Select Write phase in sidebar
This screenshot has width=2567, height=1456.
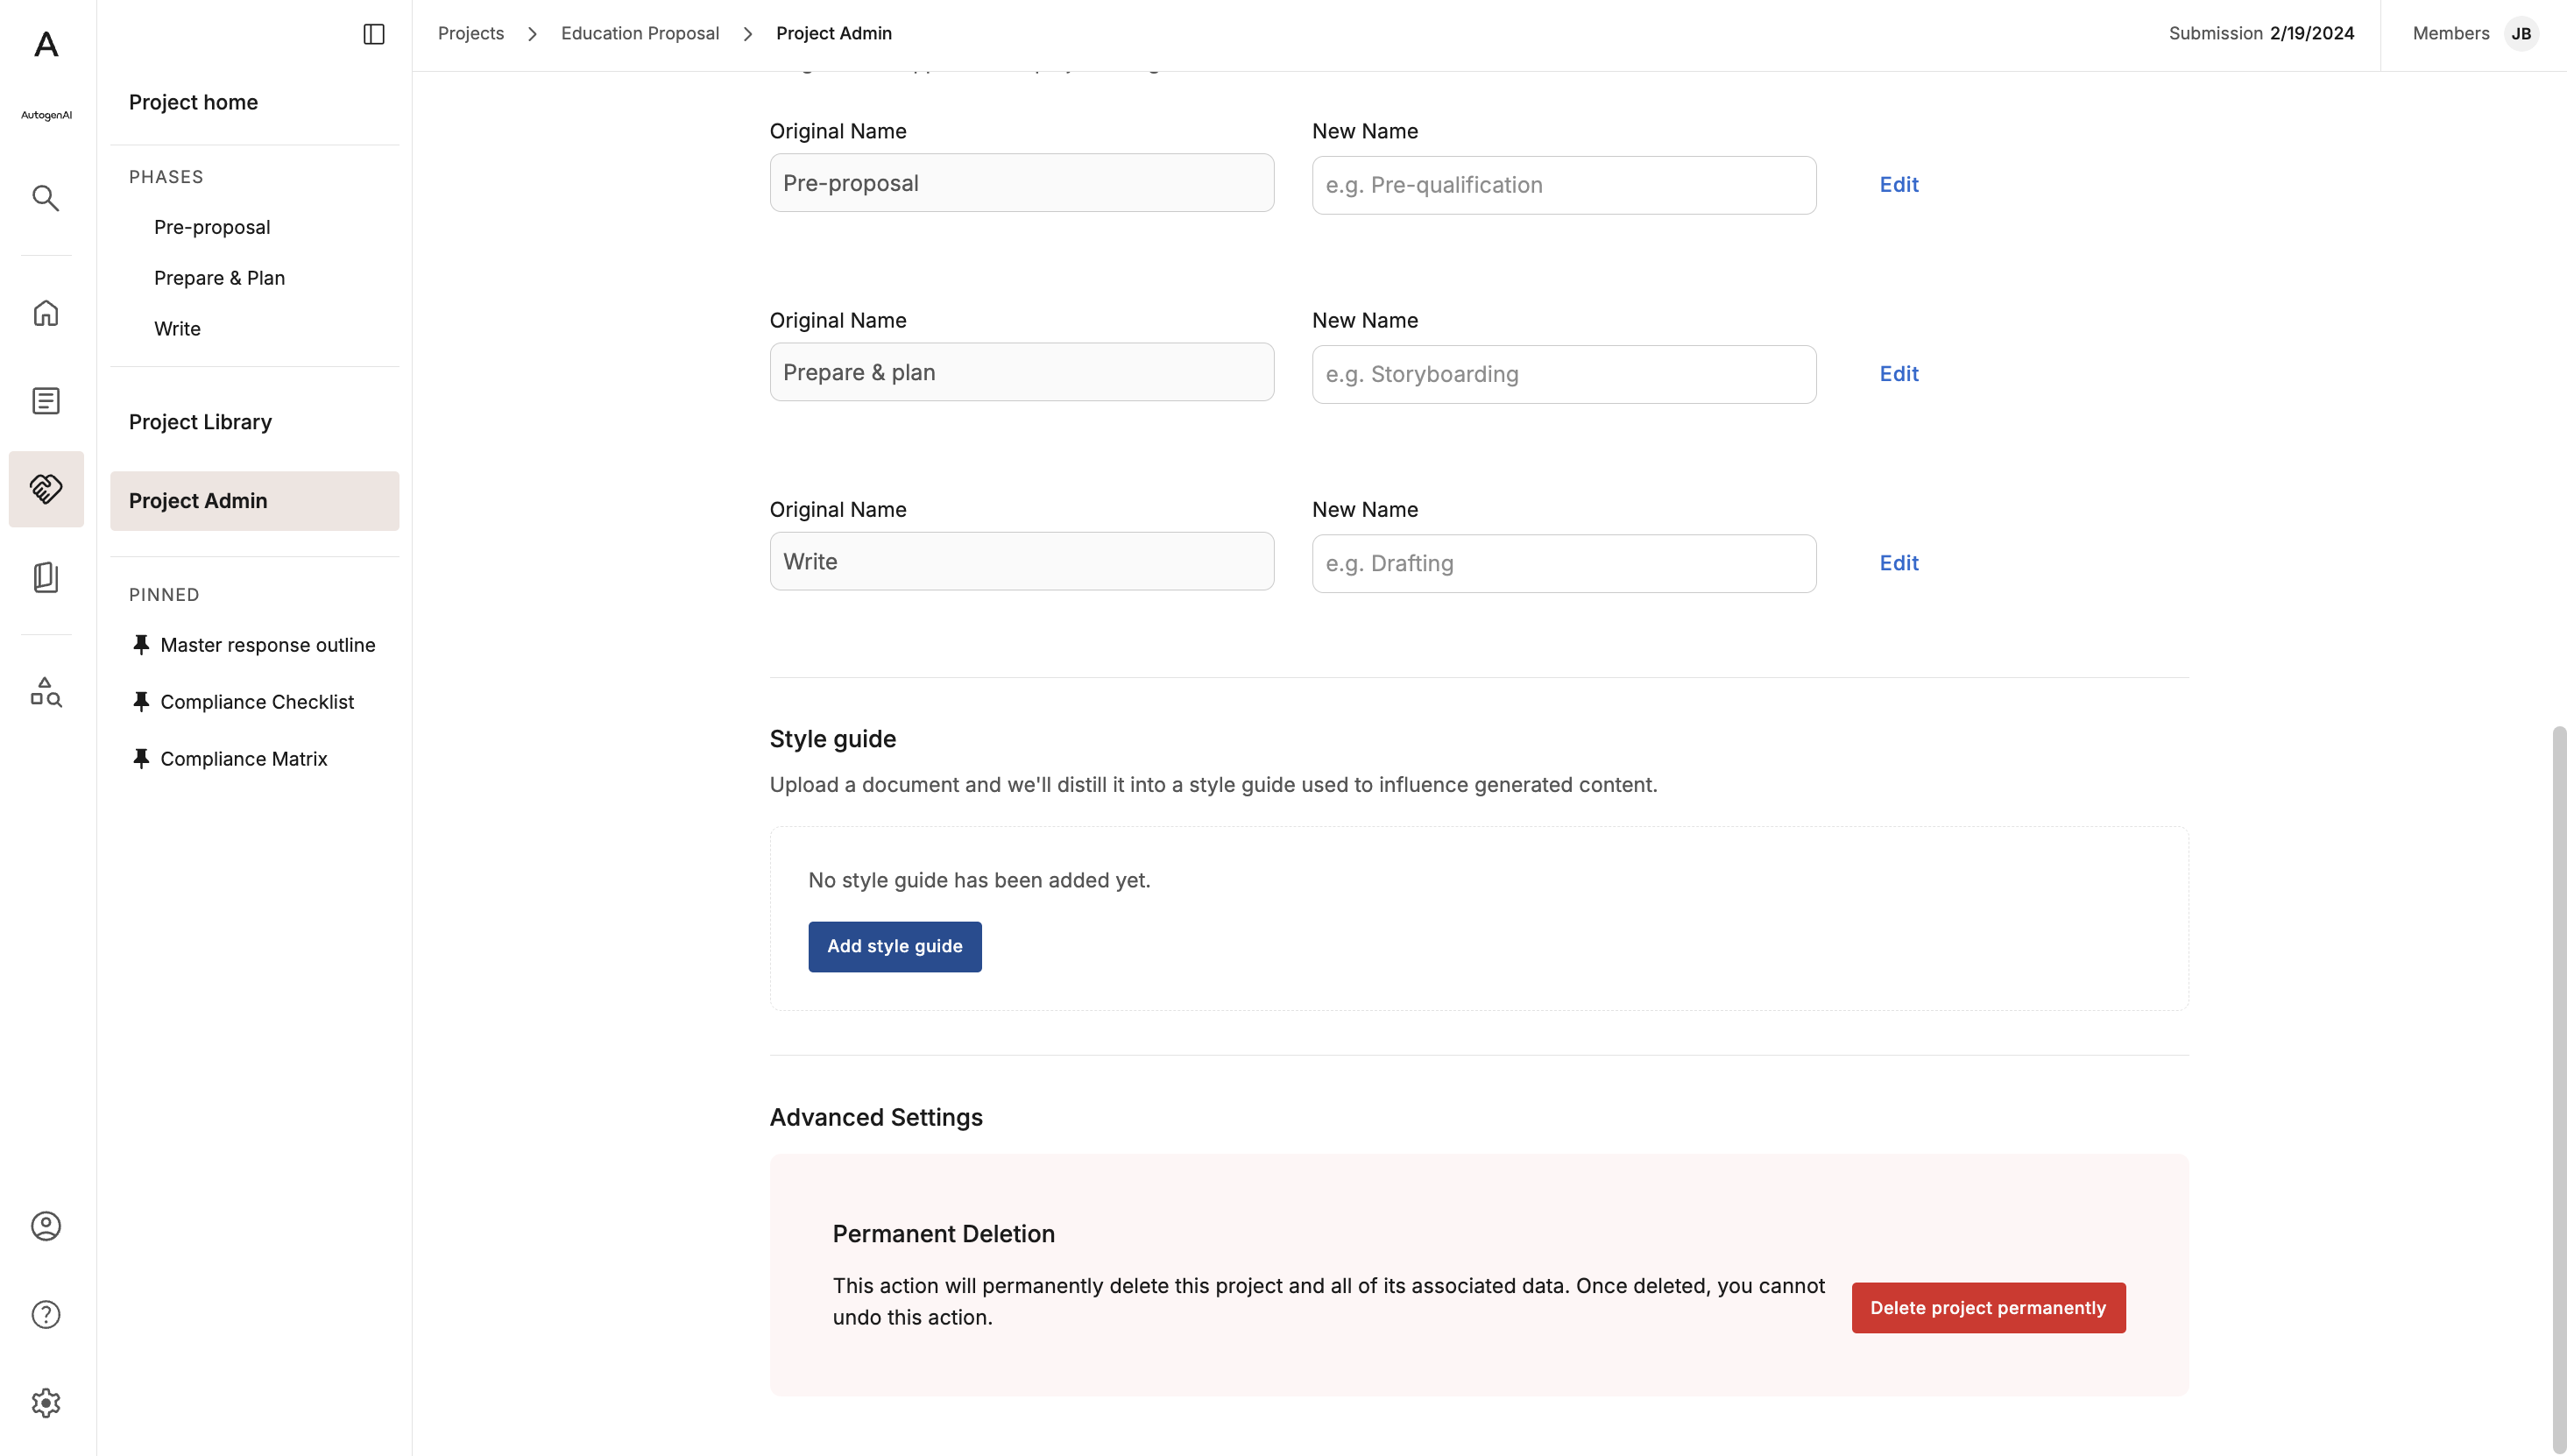tap(177, 329)
